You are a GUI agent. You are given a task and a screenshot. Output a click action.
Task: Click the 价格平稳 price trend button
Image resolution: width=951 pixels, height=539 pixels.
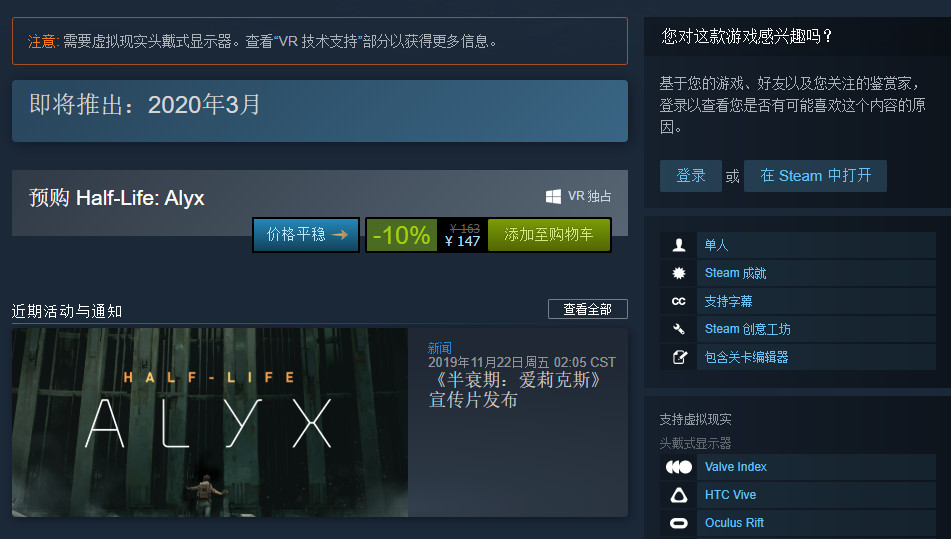[306, 235]
